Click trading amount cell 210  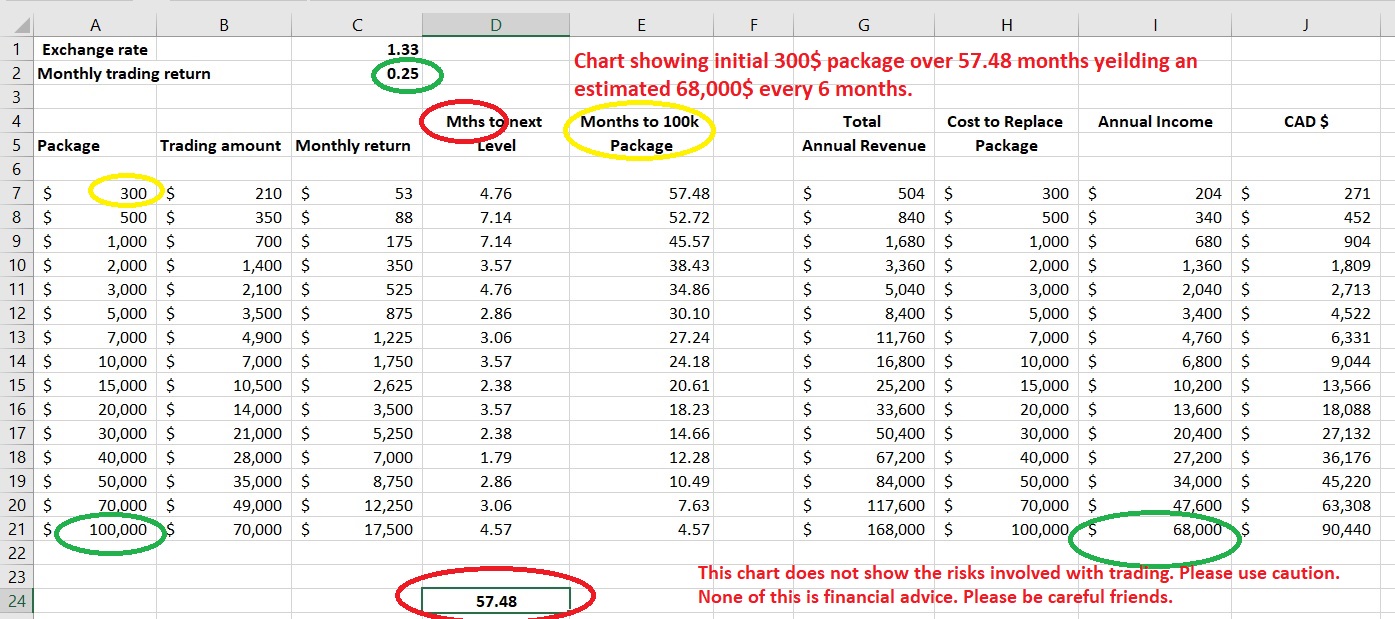click(x=223, y=193)
